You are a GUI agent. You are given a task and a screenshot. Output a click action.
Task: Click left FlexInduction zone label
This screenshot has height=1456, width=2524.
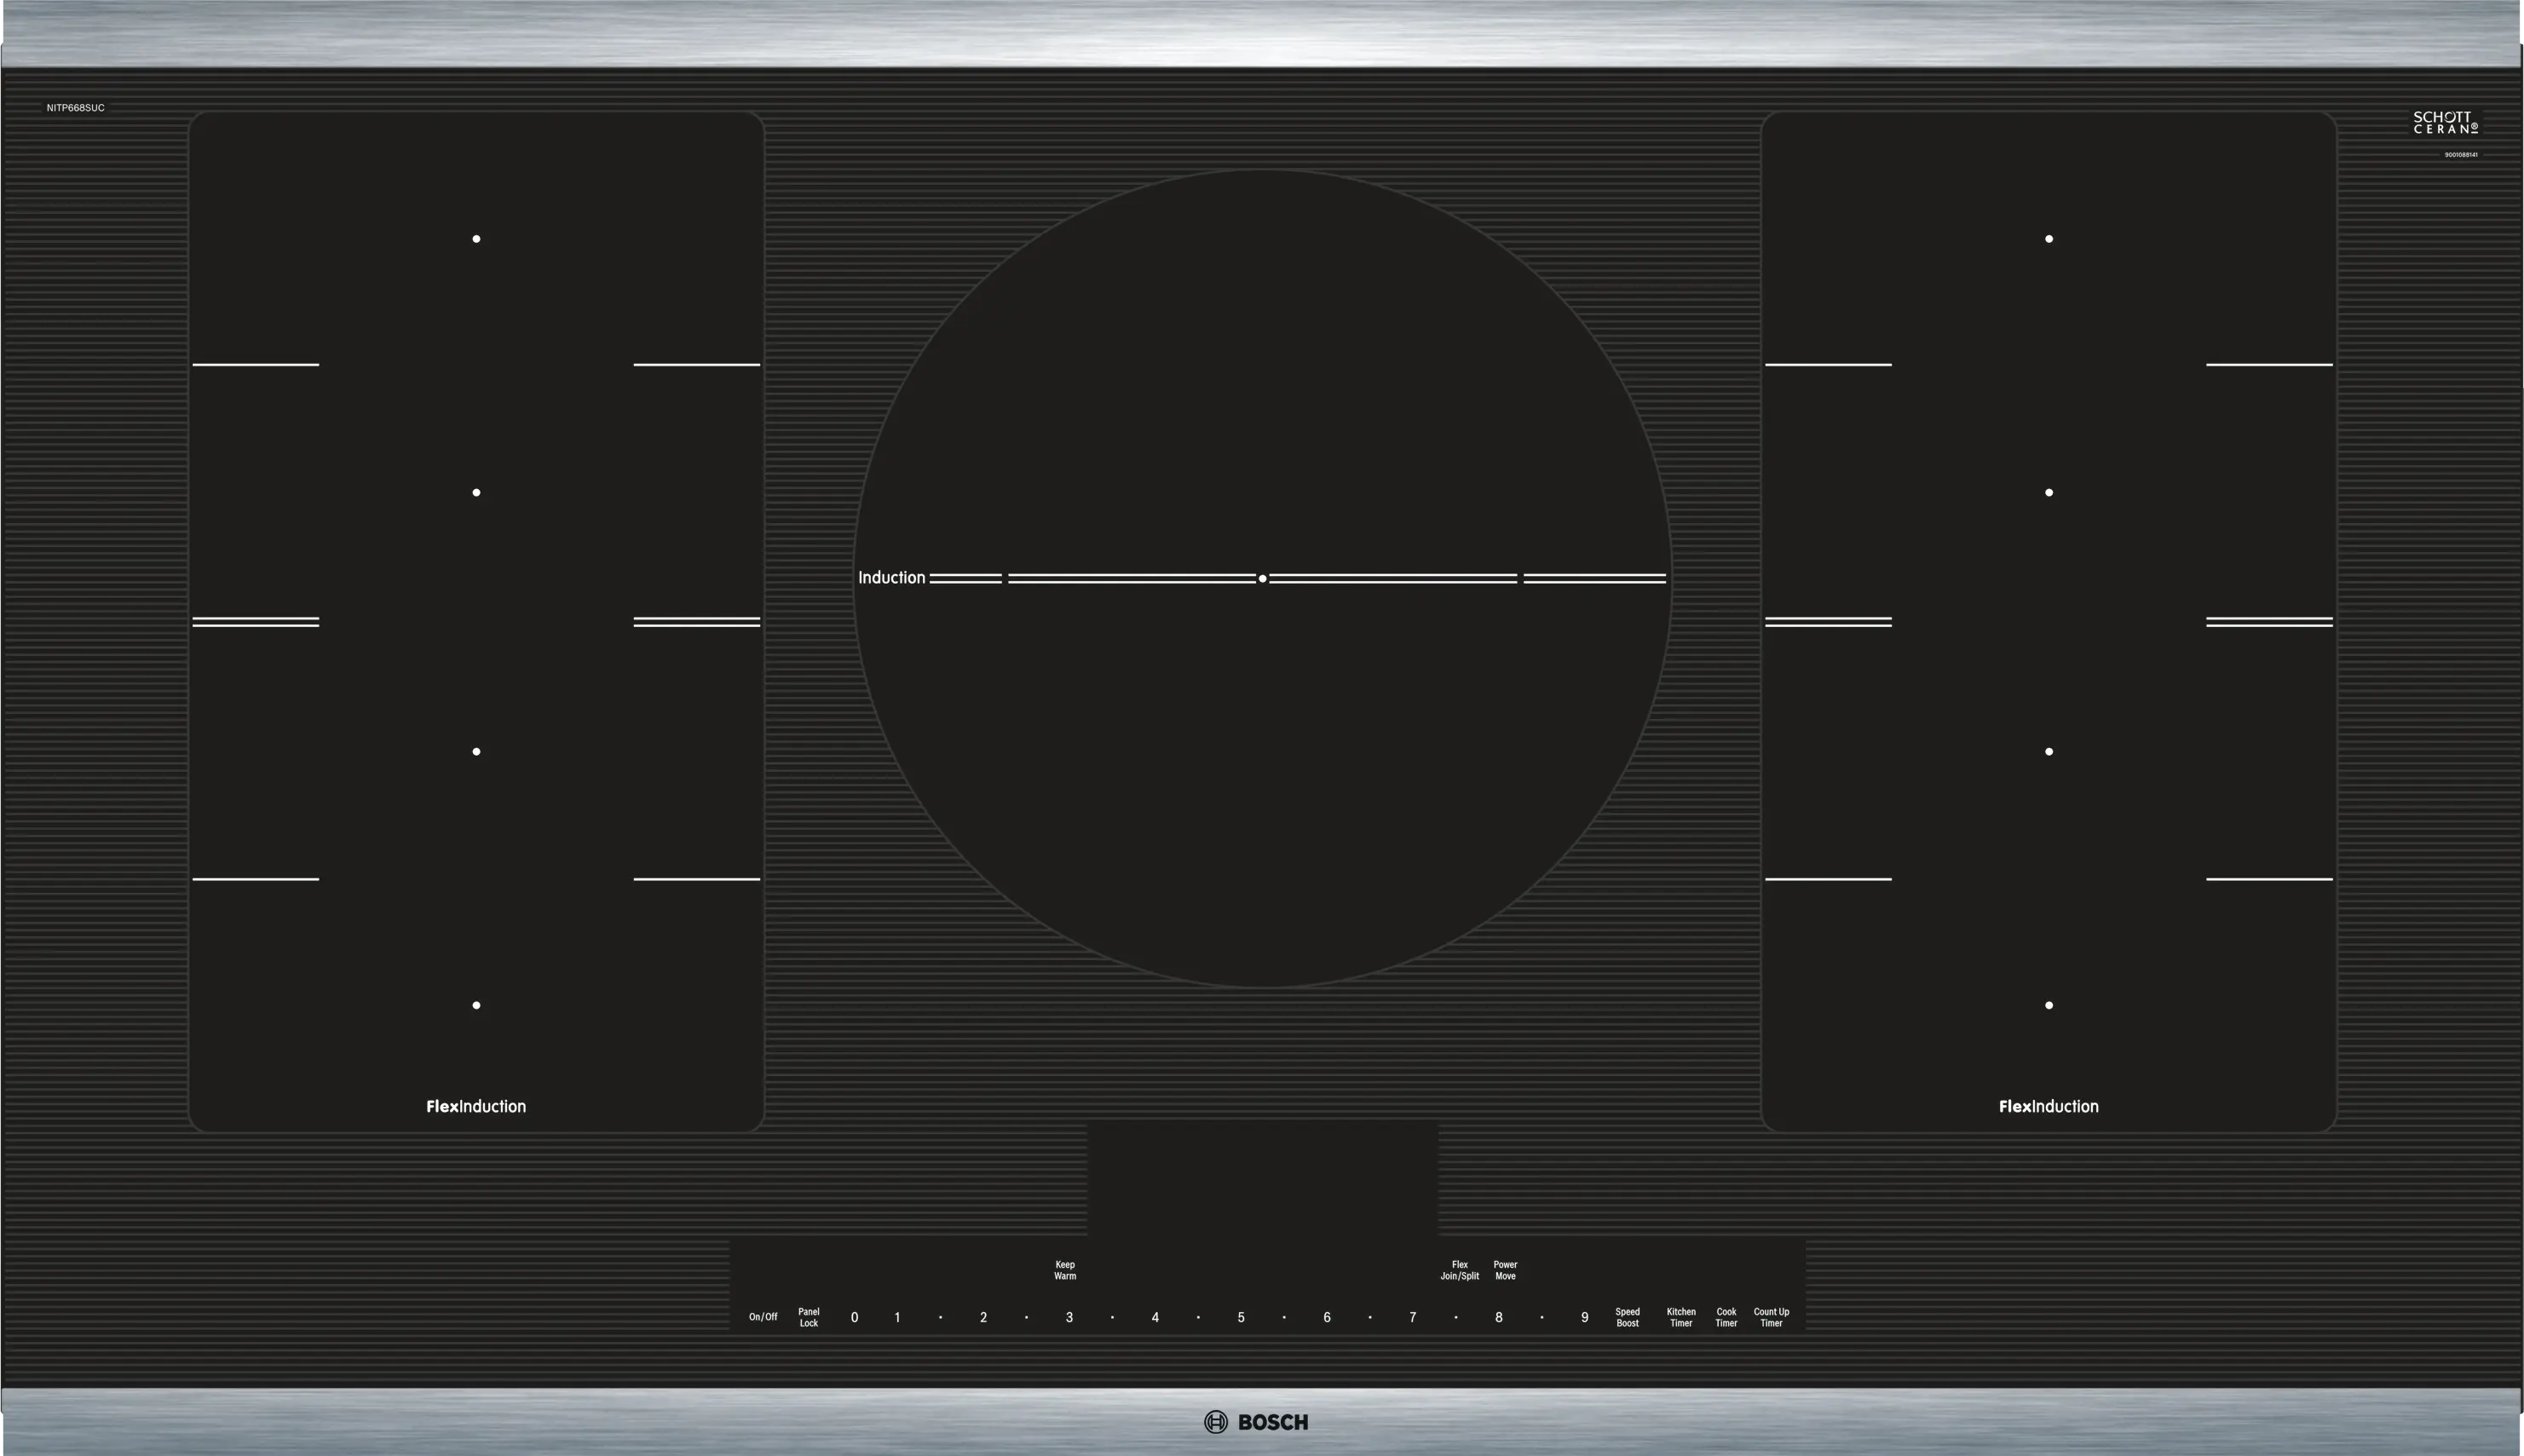pos(476,1106)
